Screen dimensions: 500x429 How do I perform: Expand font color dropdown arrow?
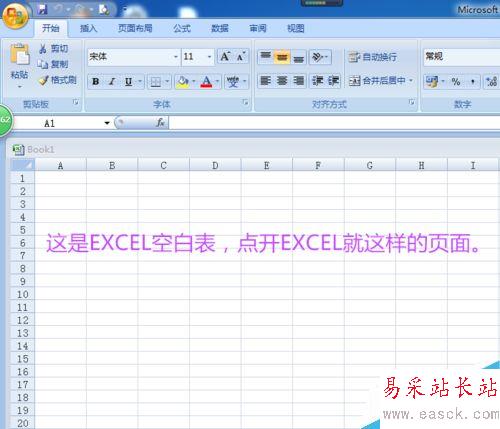pyautogui.click(x=217, y=81)
